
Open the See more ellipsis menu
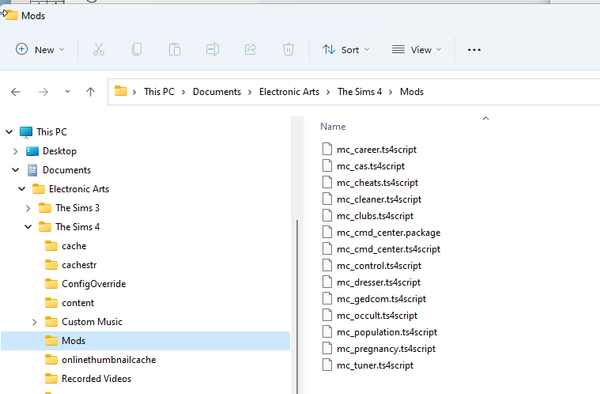(474, 50)
